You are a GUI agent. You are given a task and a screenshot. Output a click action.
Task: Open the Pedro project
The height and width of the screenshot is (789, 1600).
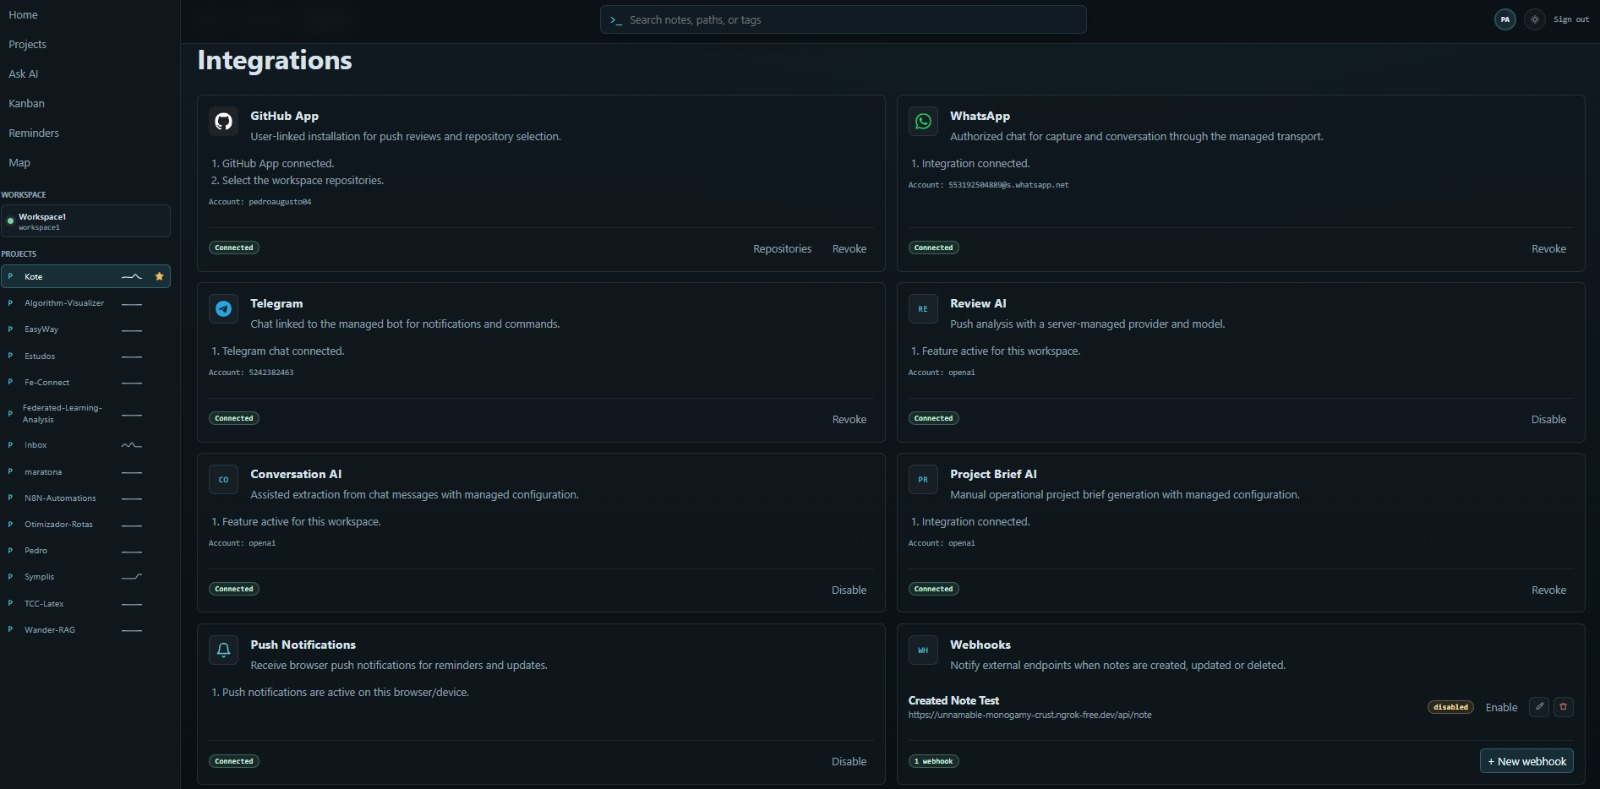(x=36, y=550)
